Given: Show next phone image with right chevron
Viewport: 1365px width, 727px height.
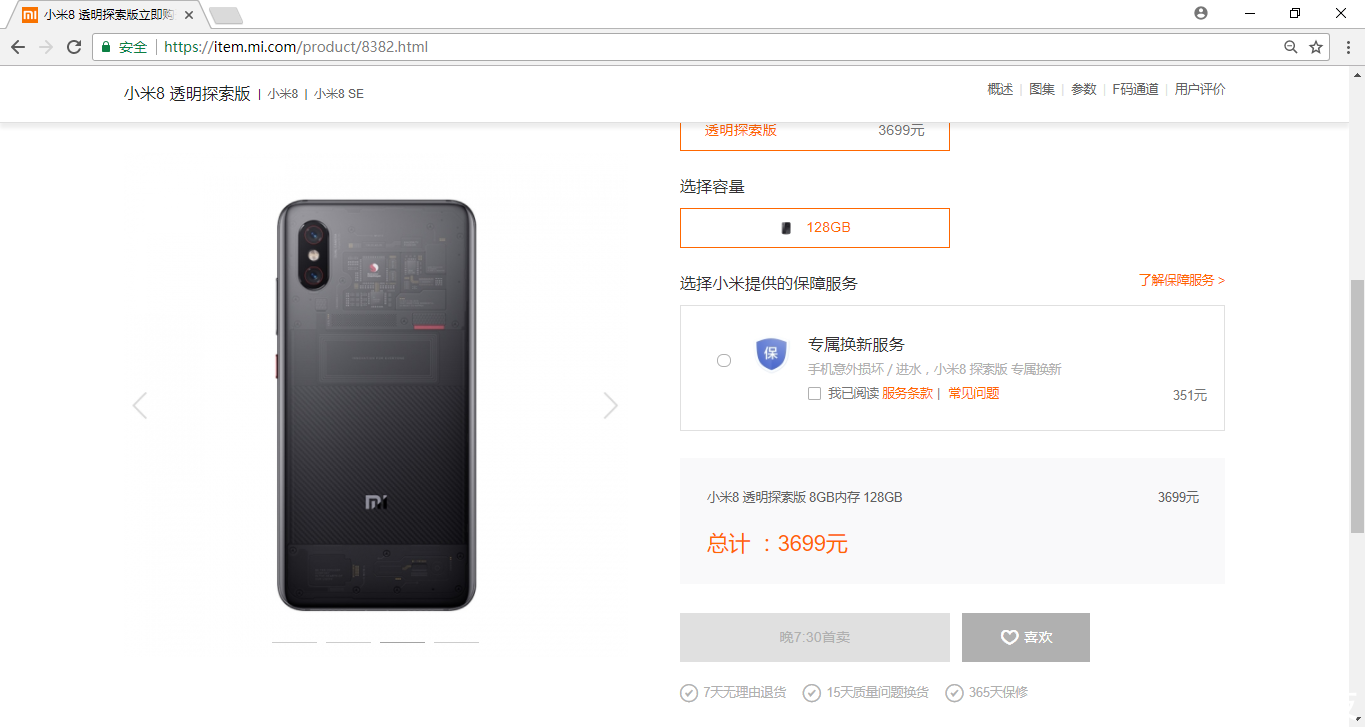Looking at the screenshot, I should click(x=610, y=405).
